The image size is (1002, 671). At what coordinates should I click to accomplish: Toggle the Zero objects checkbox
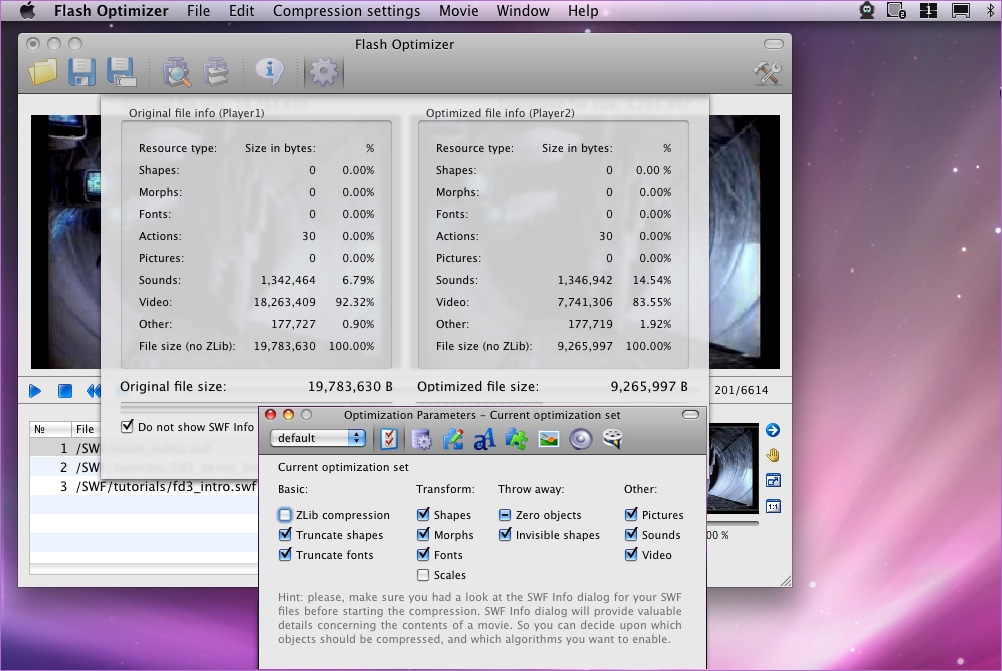click(505, 514)
